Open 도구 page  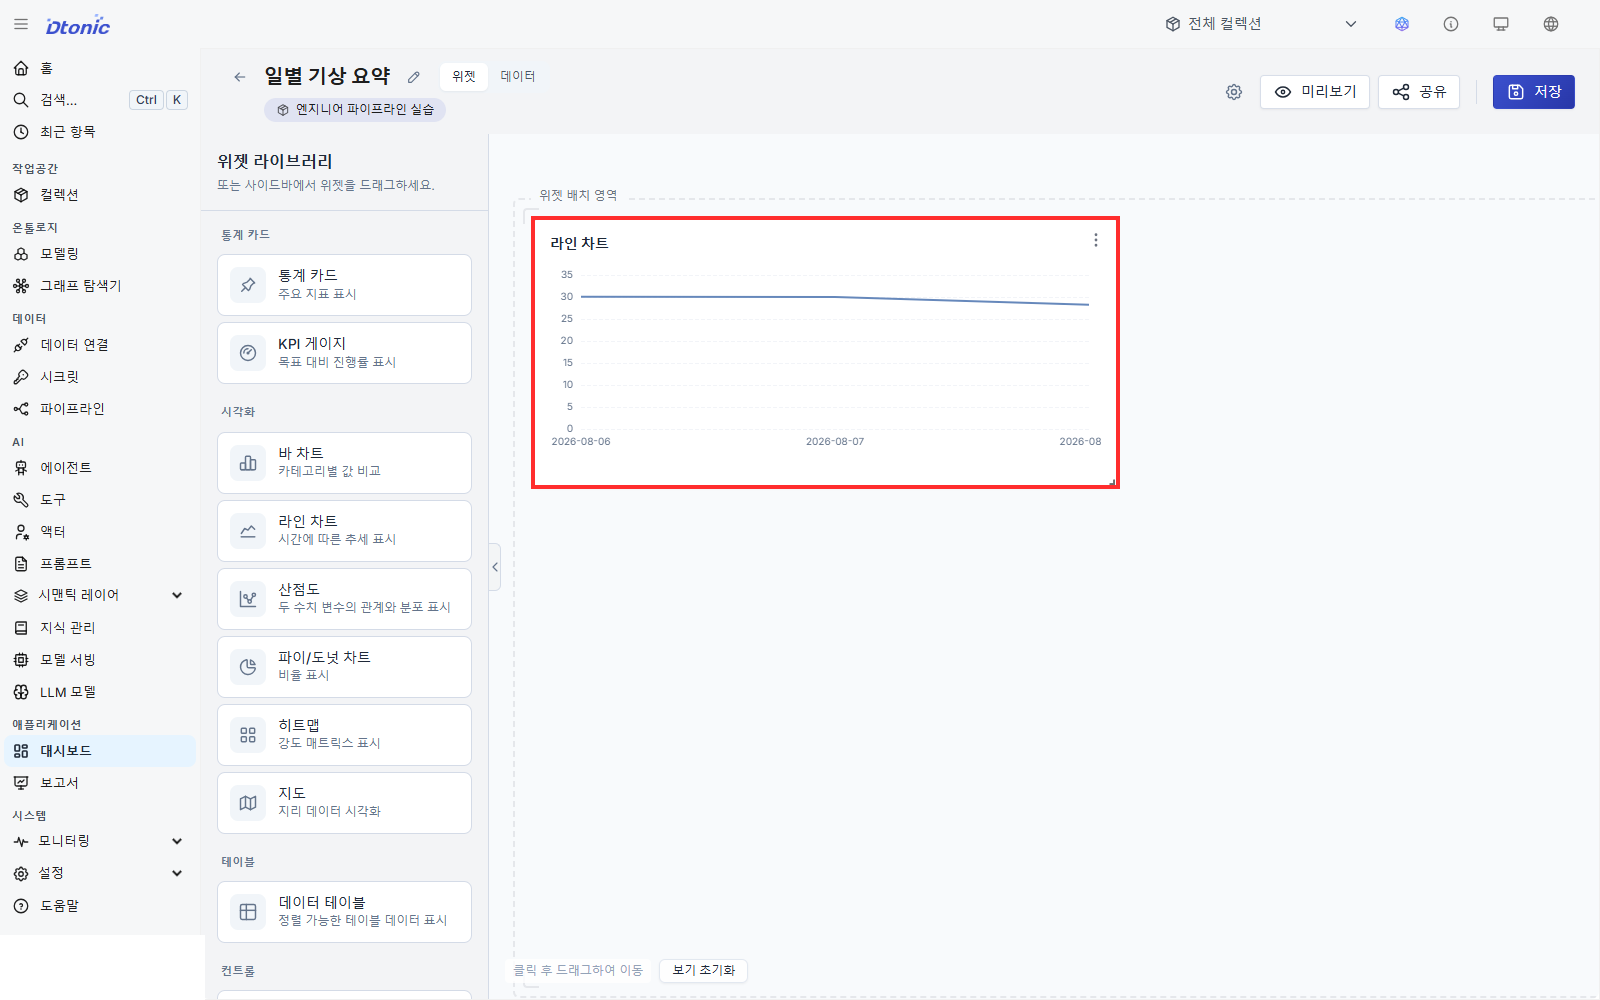[x=100, y=500]
